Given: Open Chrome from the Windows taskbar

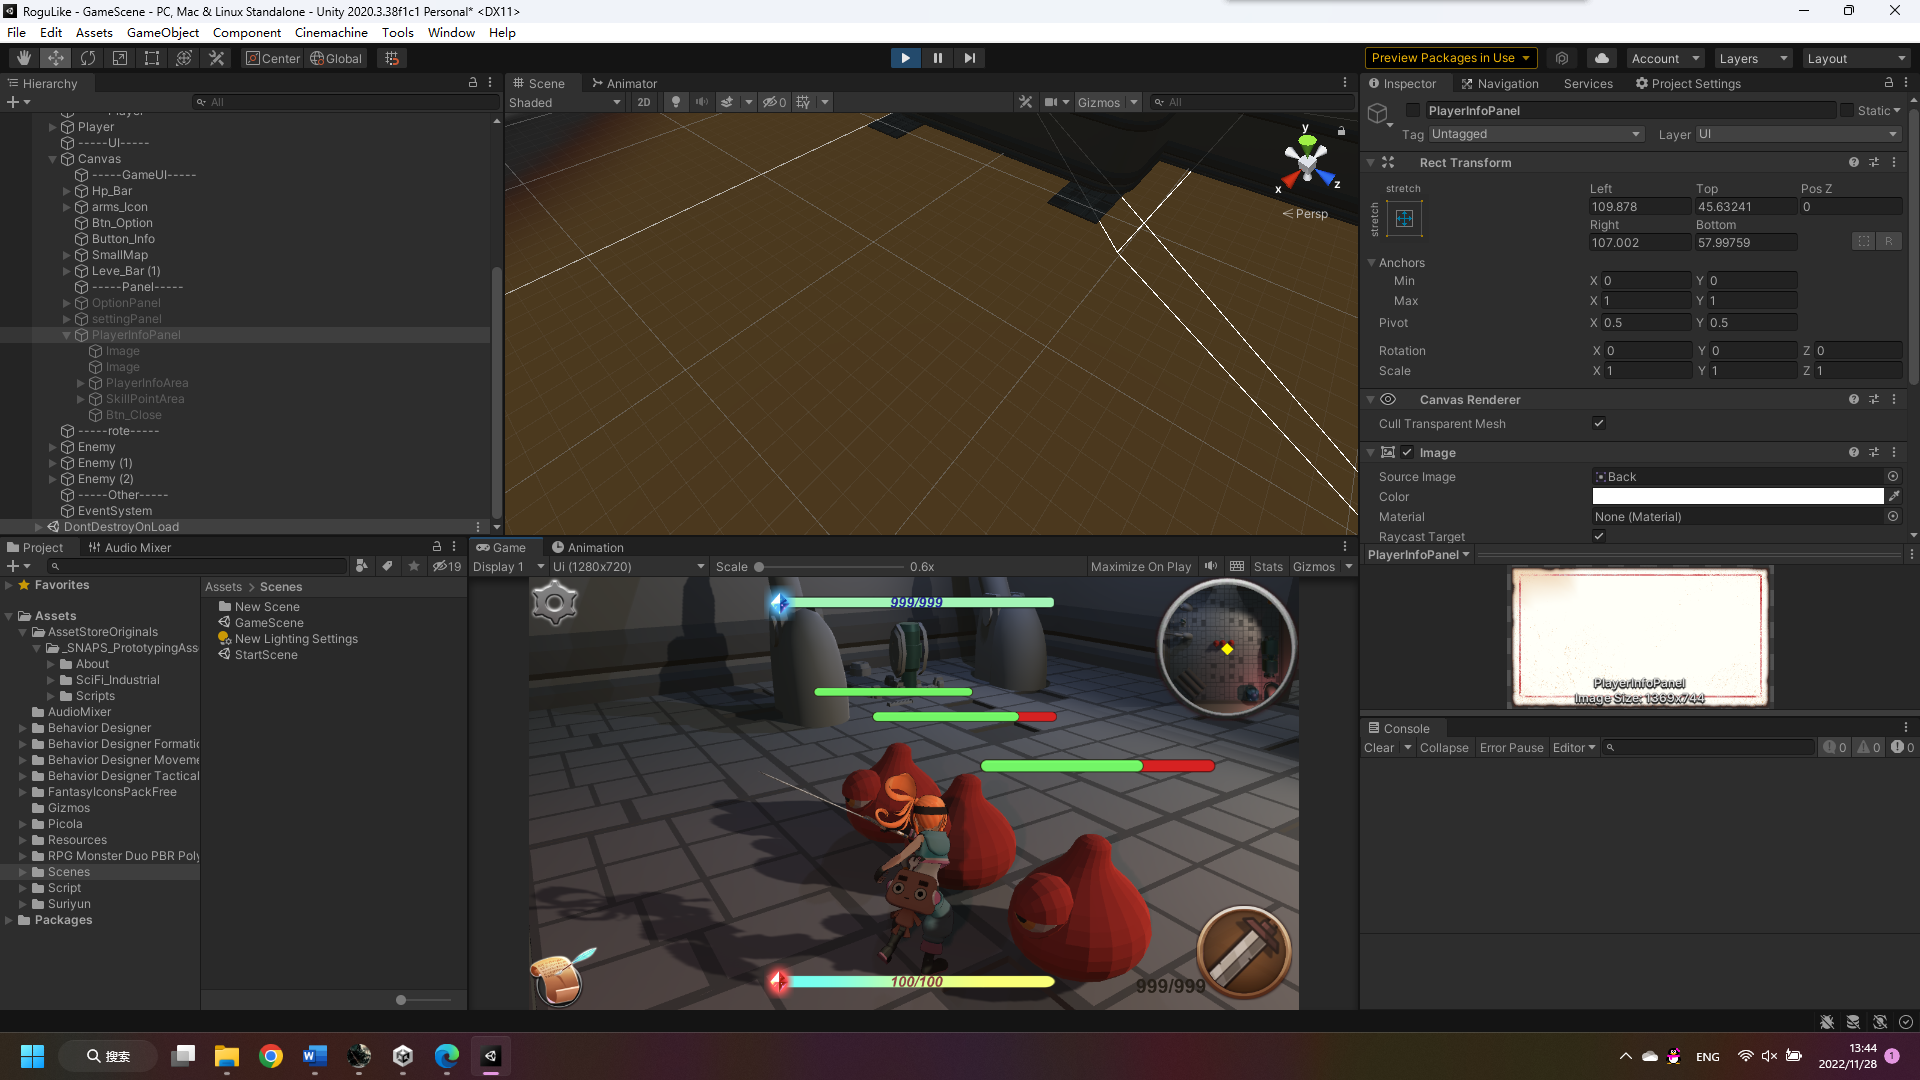Looking at the screenshot, I should (271, 1056).
